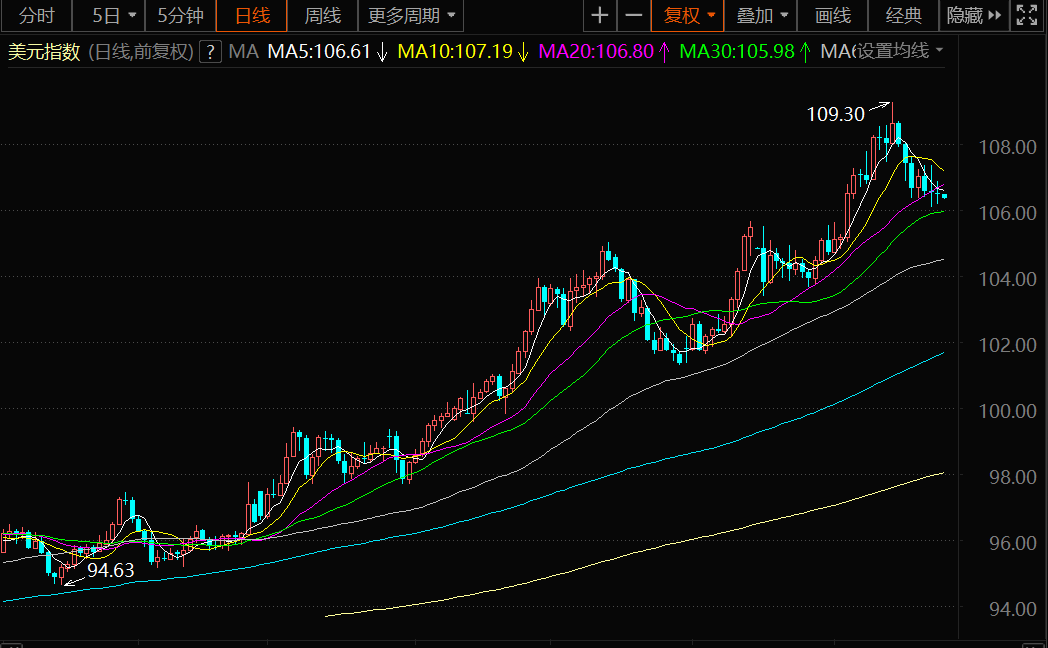Viewport: 1048px width, 648px height.
Task: Open the 更多周期 more periods dropdown
Action: [410, 16]
